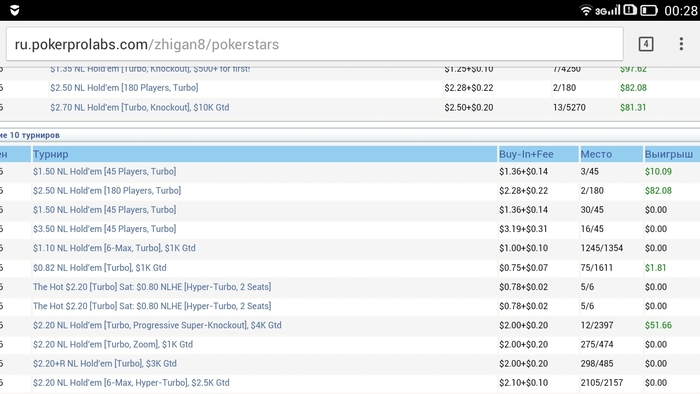
Task: Open $2.70 NL Hold'em [Turbo, Knockout] $10K Gtd
Action: tap(139, 108)
